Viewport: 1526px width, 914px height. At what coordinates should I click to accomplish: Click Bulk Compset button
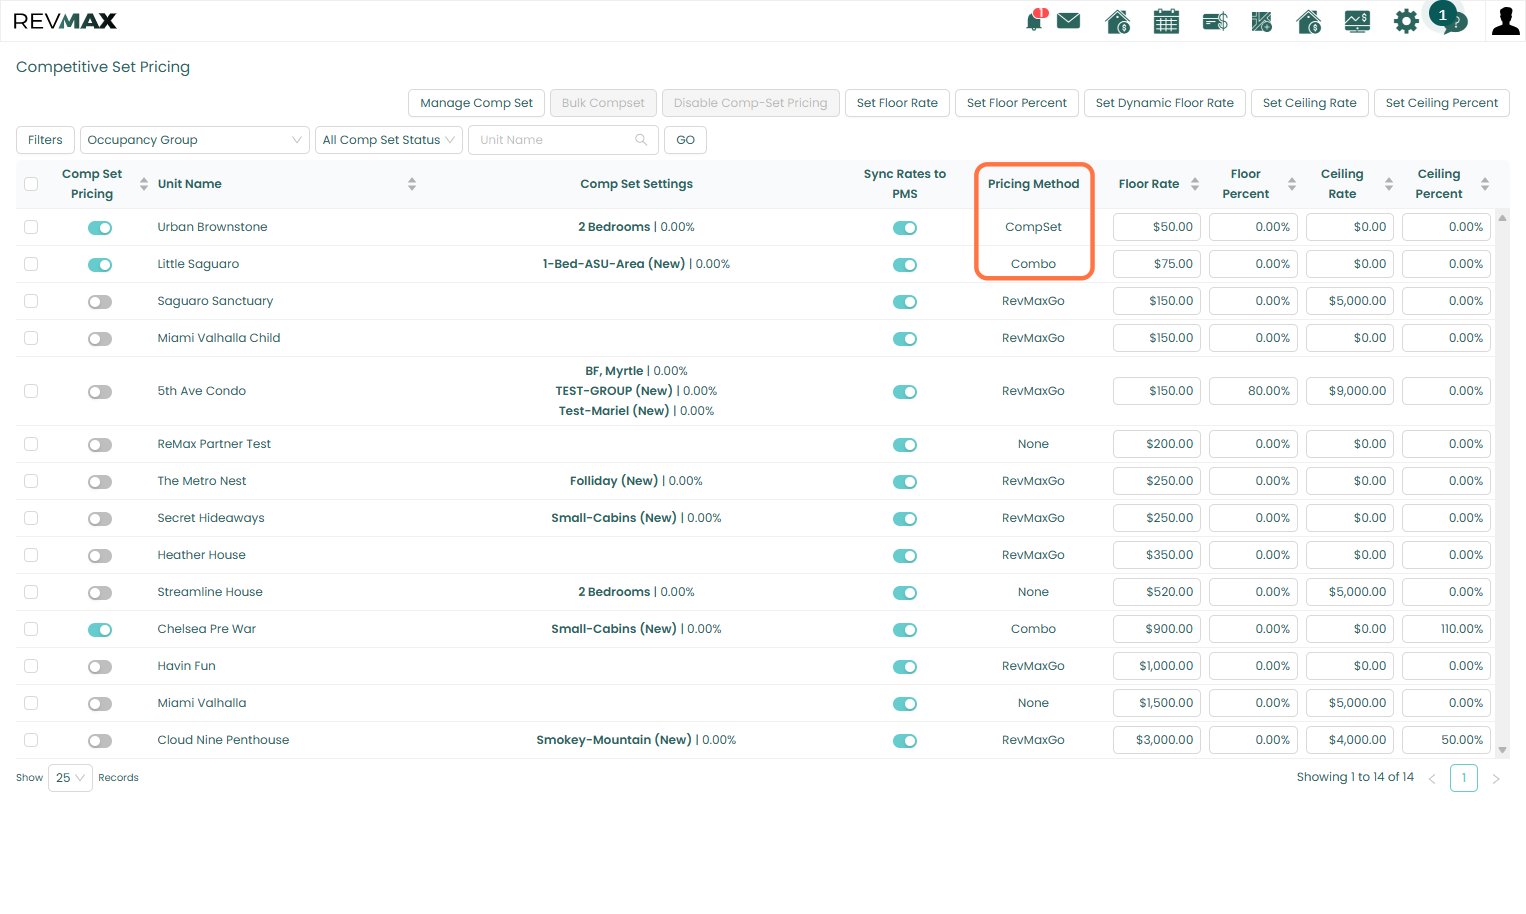pyautogui.click(x=603, y=103)
